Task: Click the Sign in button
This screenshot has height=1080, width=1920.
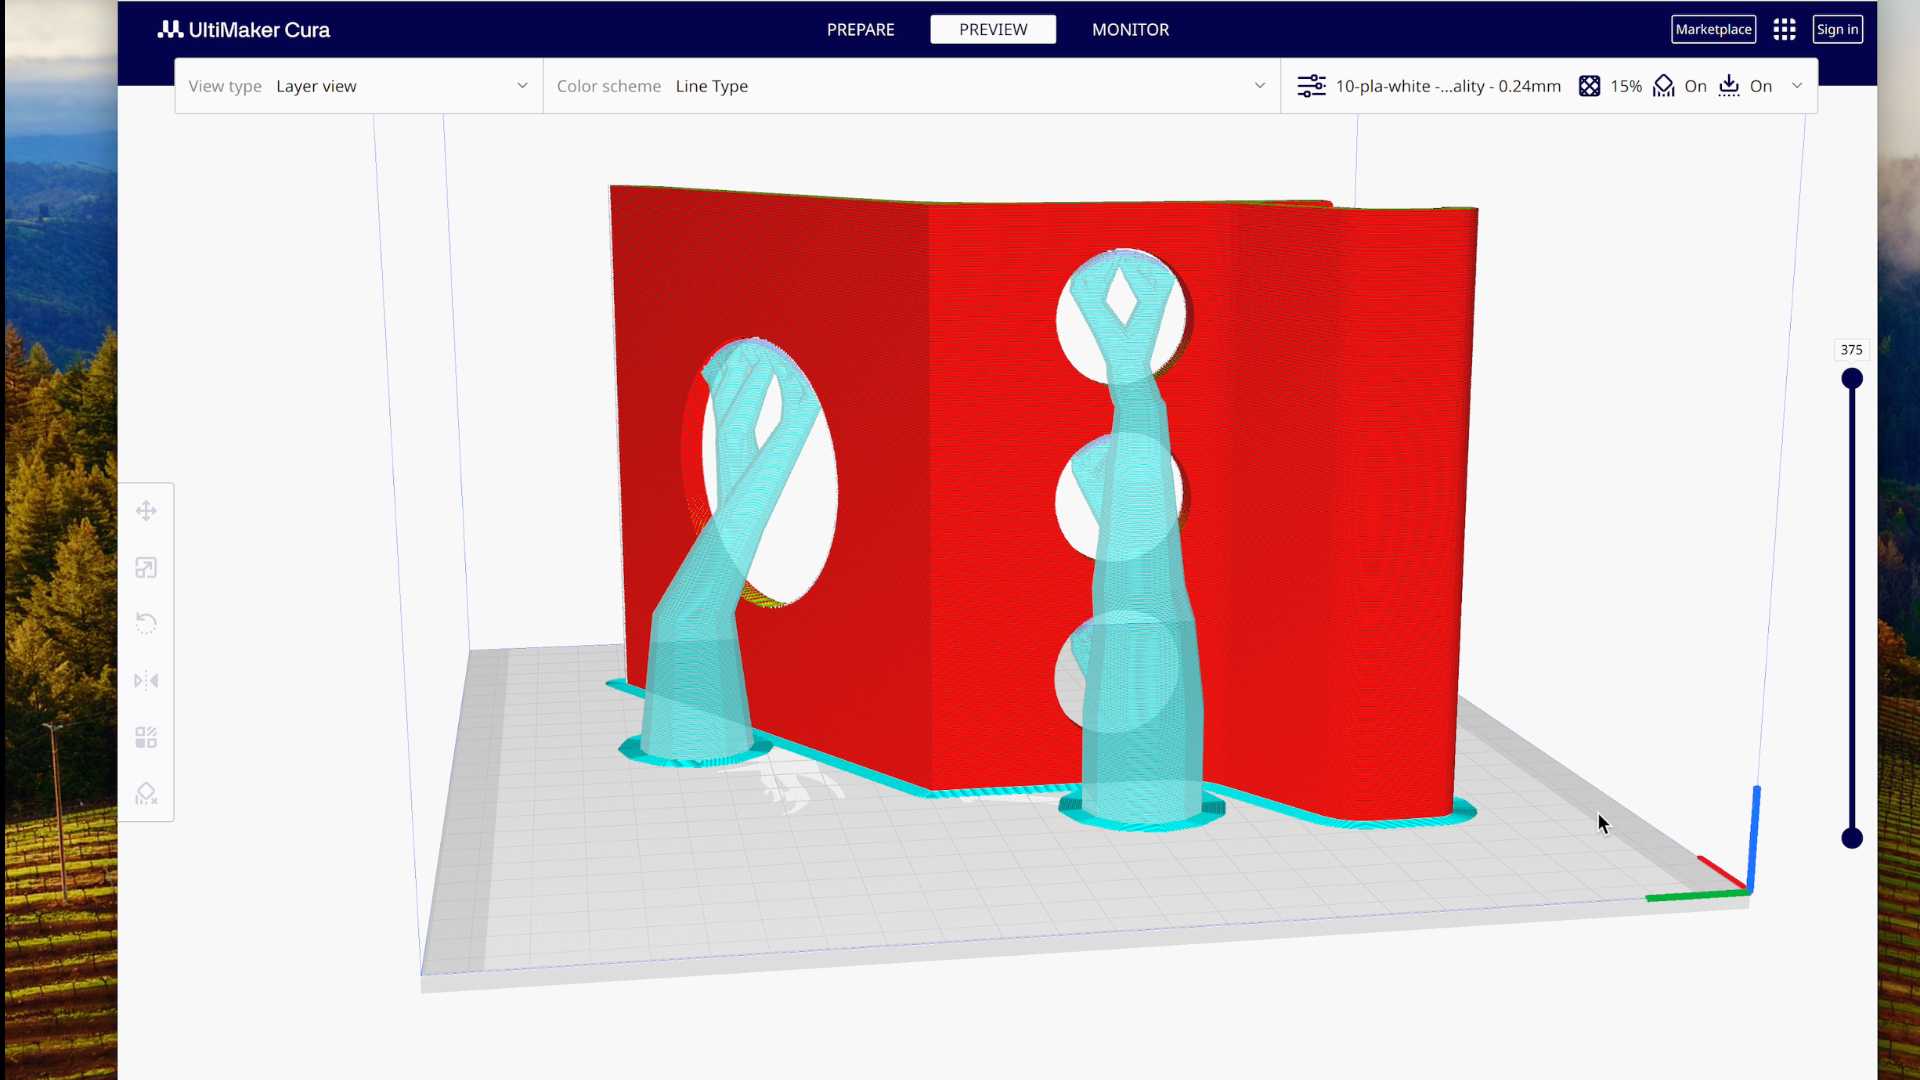Action: (1837, 29)
